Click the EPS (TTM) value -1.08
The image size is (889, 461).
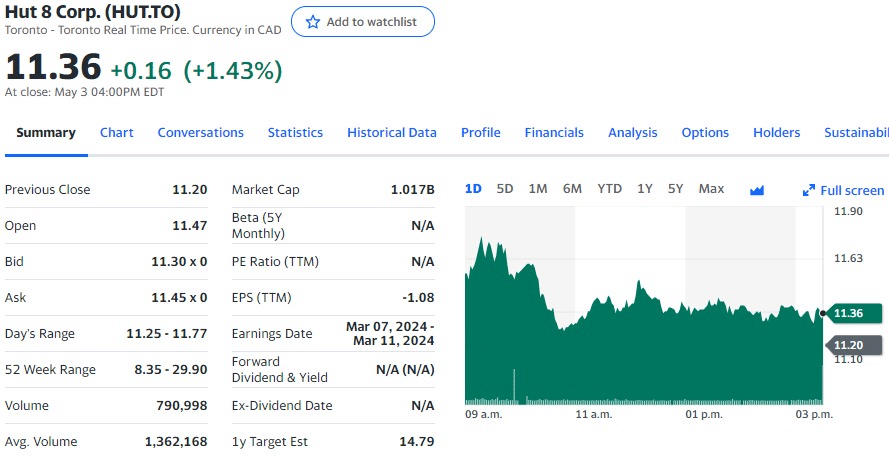click(x=418, y=298)
